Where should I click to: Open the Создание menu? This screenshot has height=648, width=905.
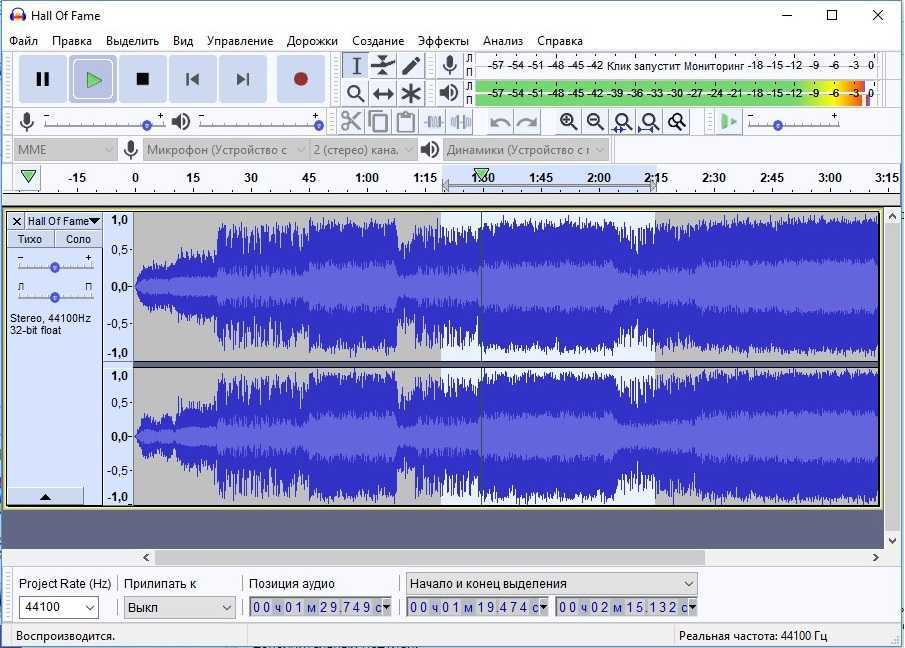tap(378, 41)
